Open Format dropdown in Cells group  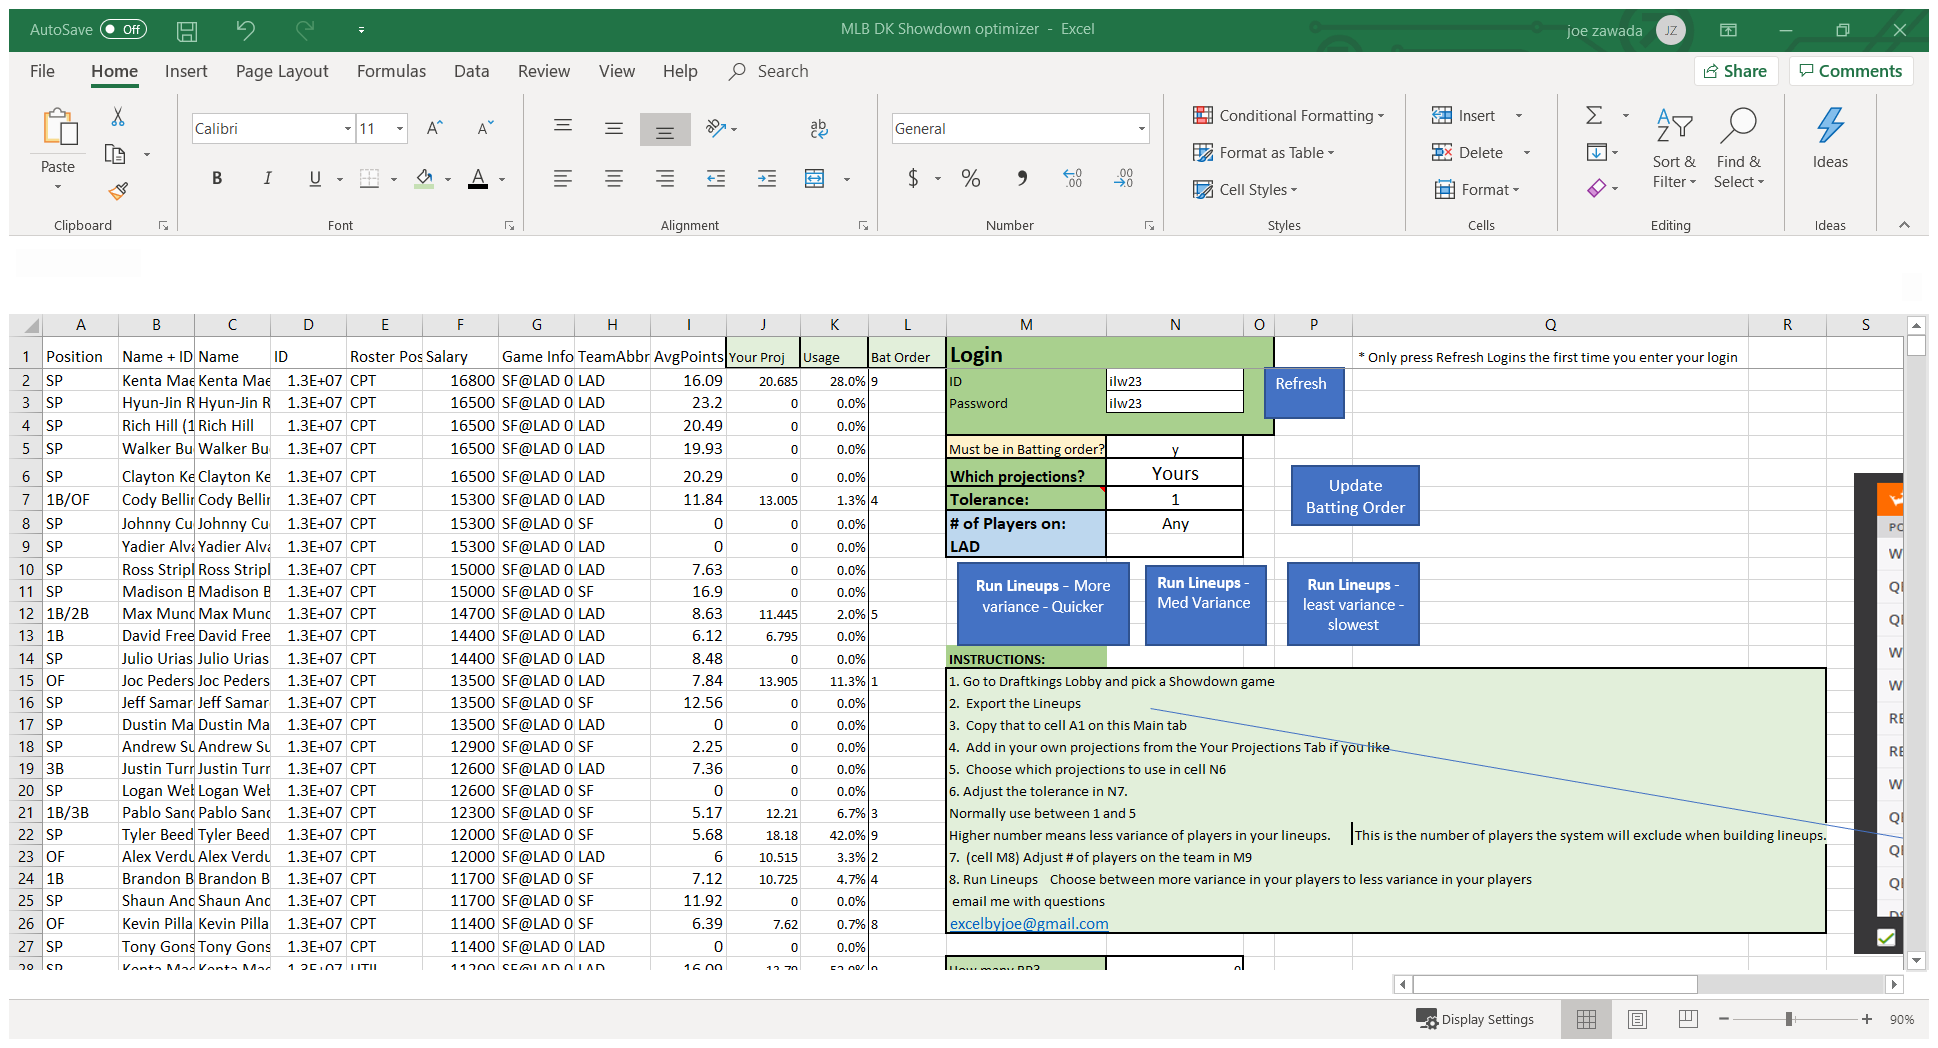coord(1477,190)
